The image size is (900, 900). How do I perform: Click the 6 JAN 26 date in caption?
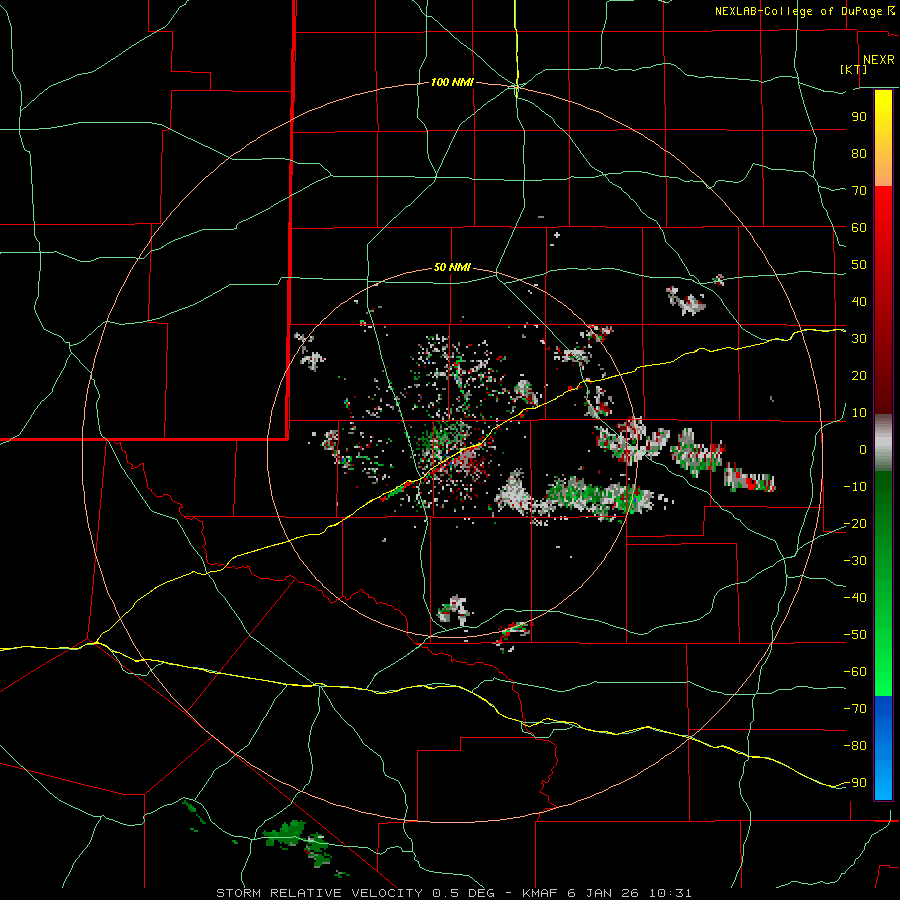605,893
